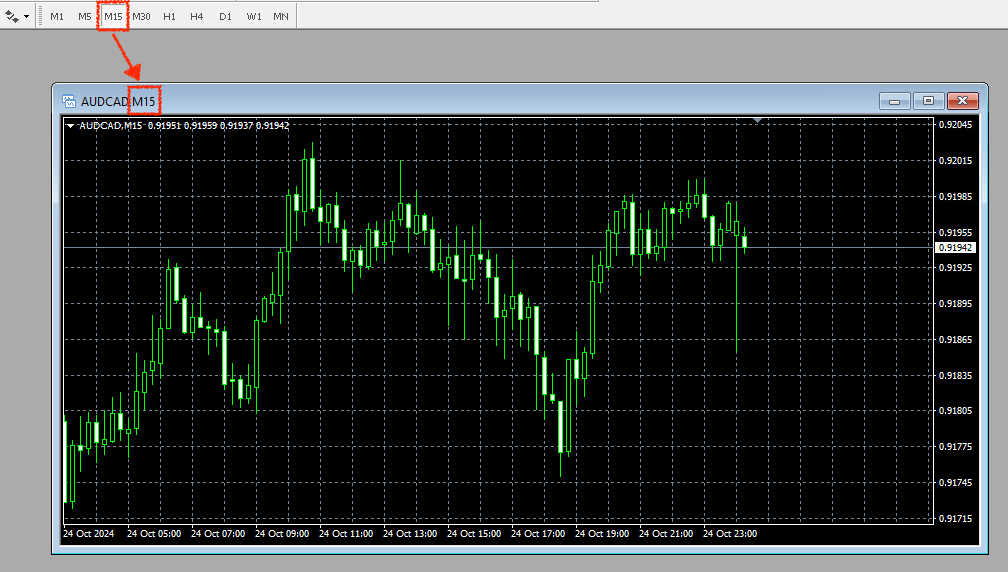The width and height of the screenshot is (1008, 572).
Task: Click the current price label 0.91942
Action: (955, 247)
